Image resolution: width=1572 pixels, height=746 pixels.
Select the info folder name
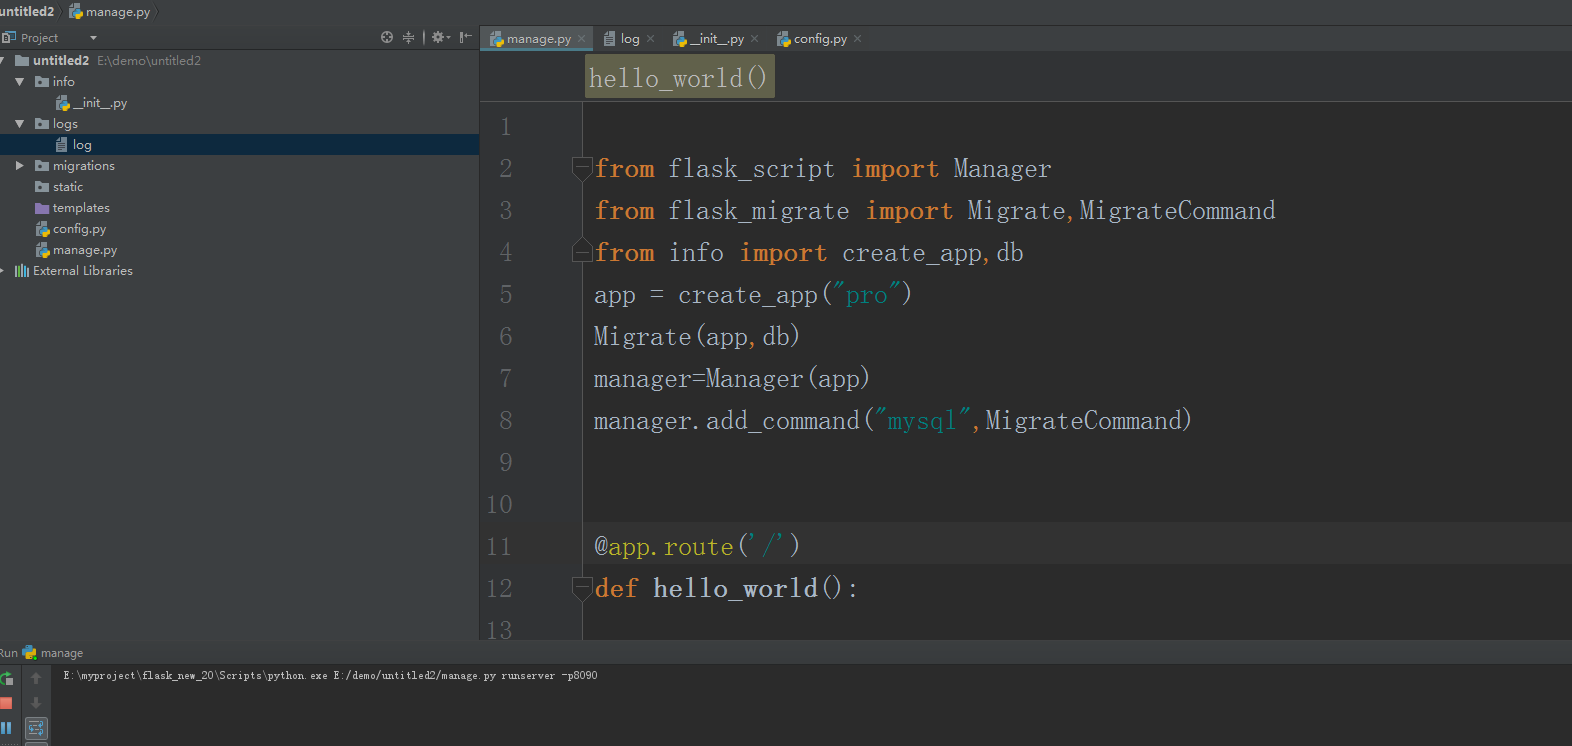64,81
